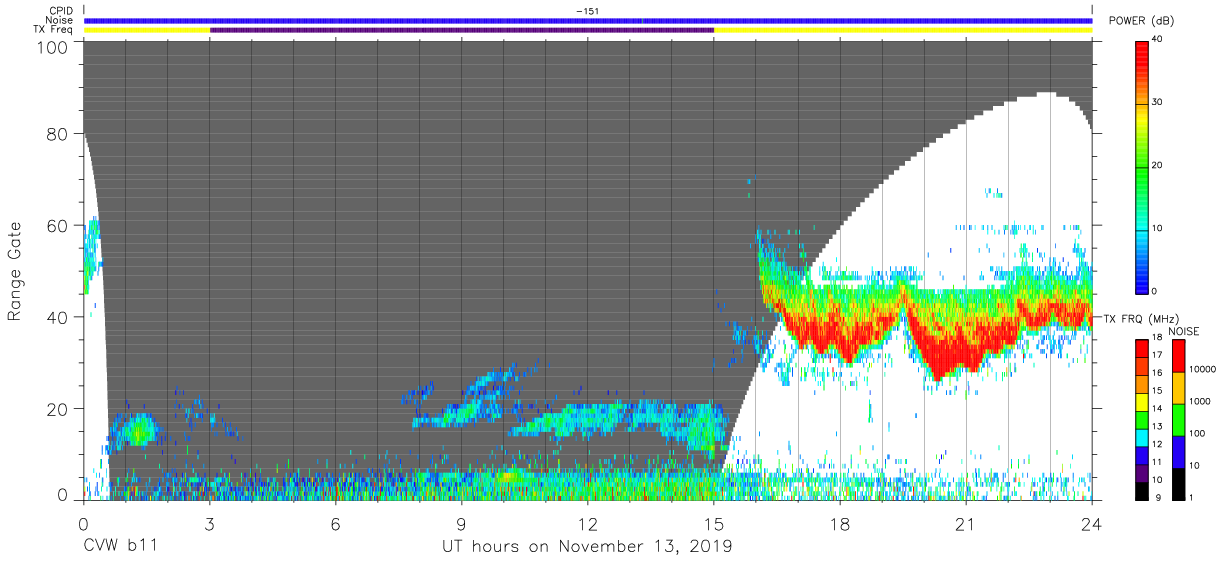This screenshot has height=567, width=1228.
Task: Click the NOISE color scale bar
Action: click(x=1179, y=418)
